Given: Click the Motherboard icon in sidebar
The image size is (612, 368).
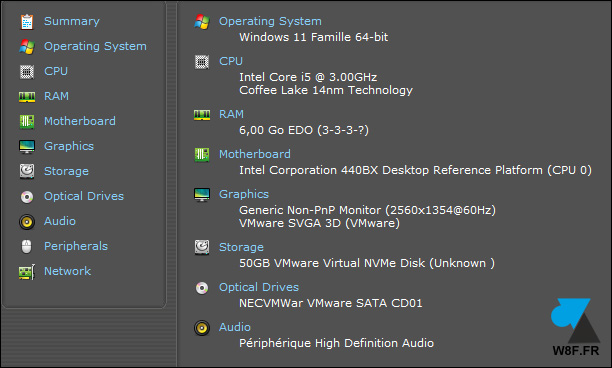Looking at the screenshot, I should tap(27, 121).
